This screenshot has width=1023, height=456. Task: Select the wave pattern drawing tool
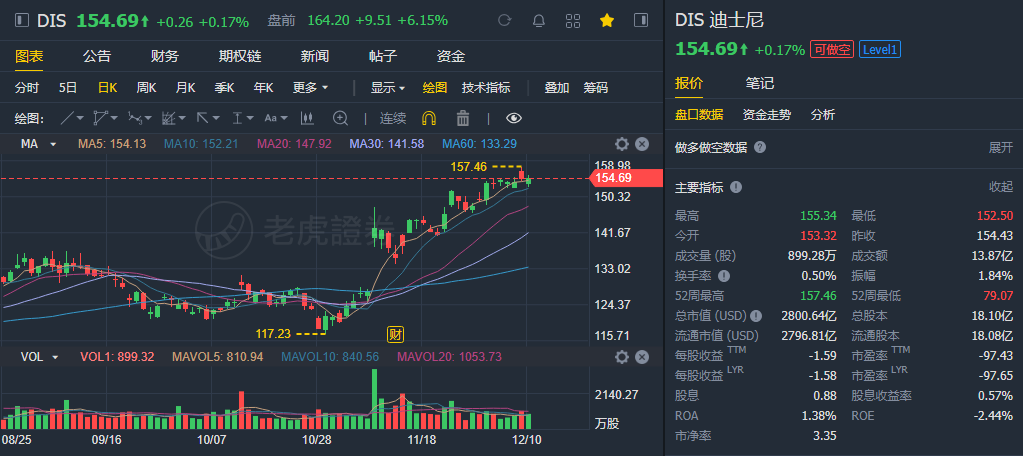[x=134, y=118]
